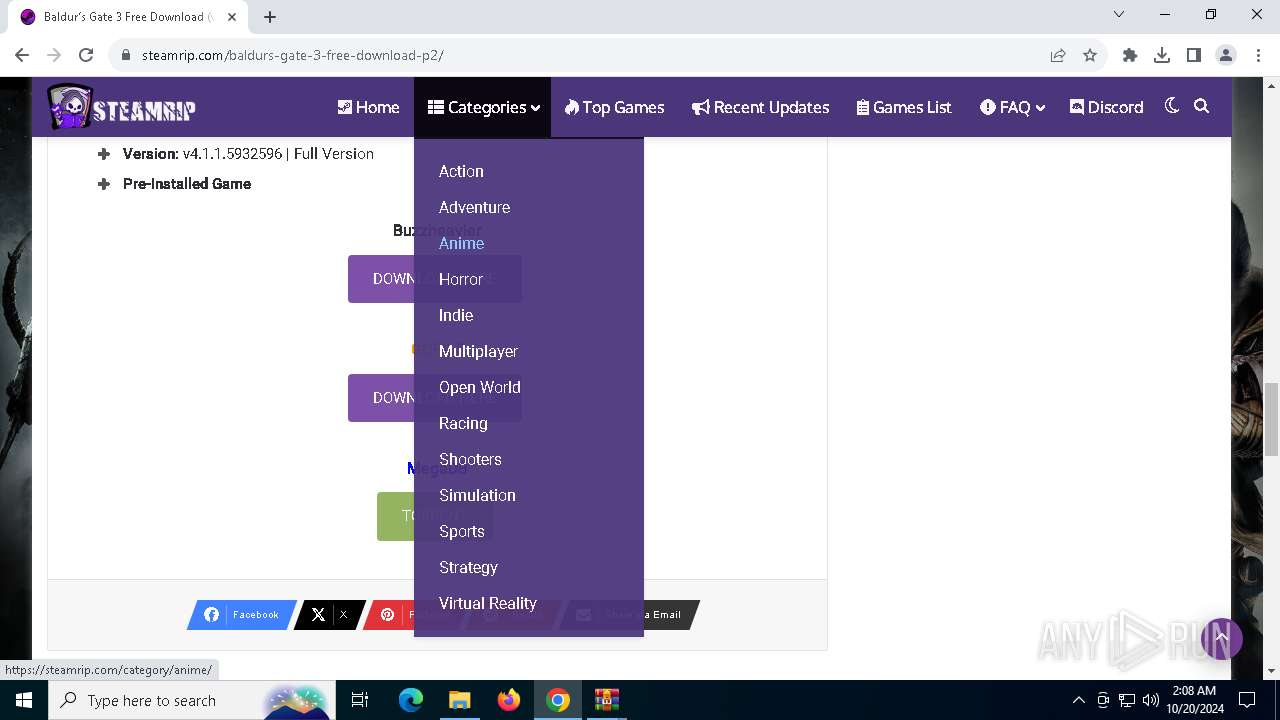The image size is (1280, 720).
Task: Select Action category
Action: coord(461,171)
